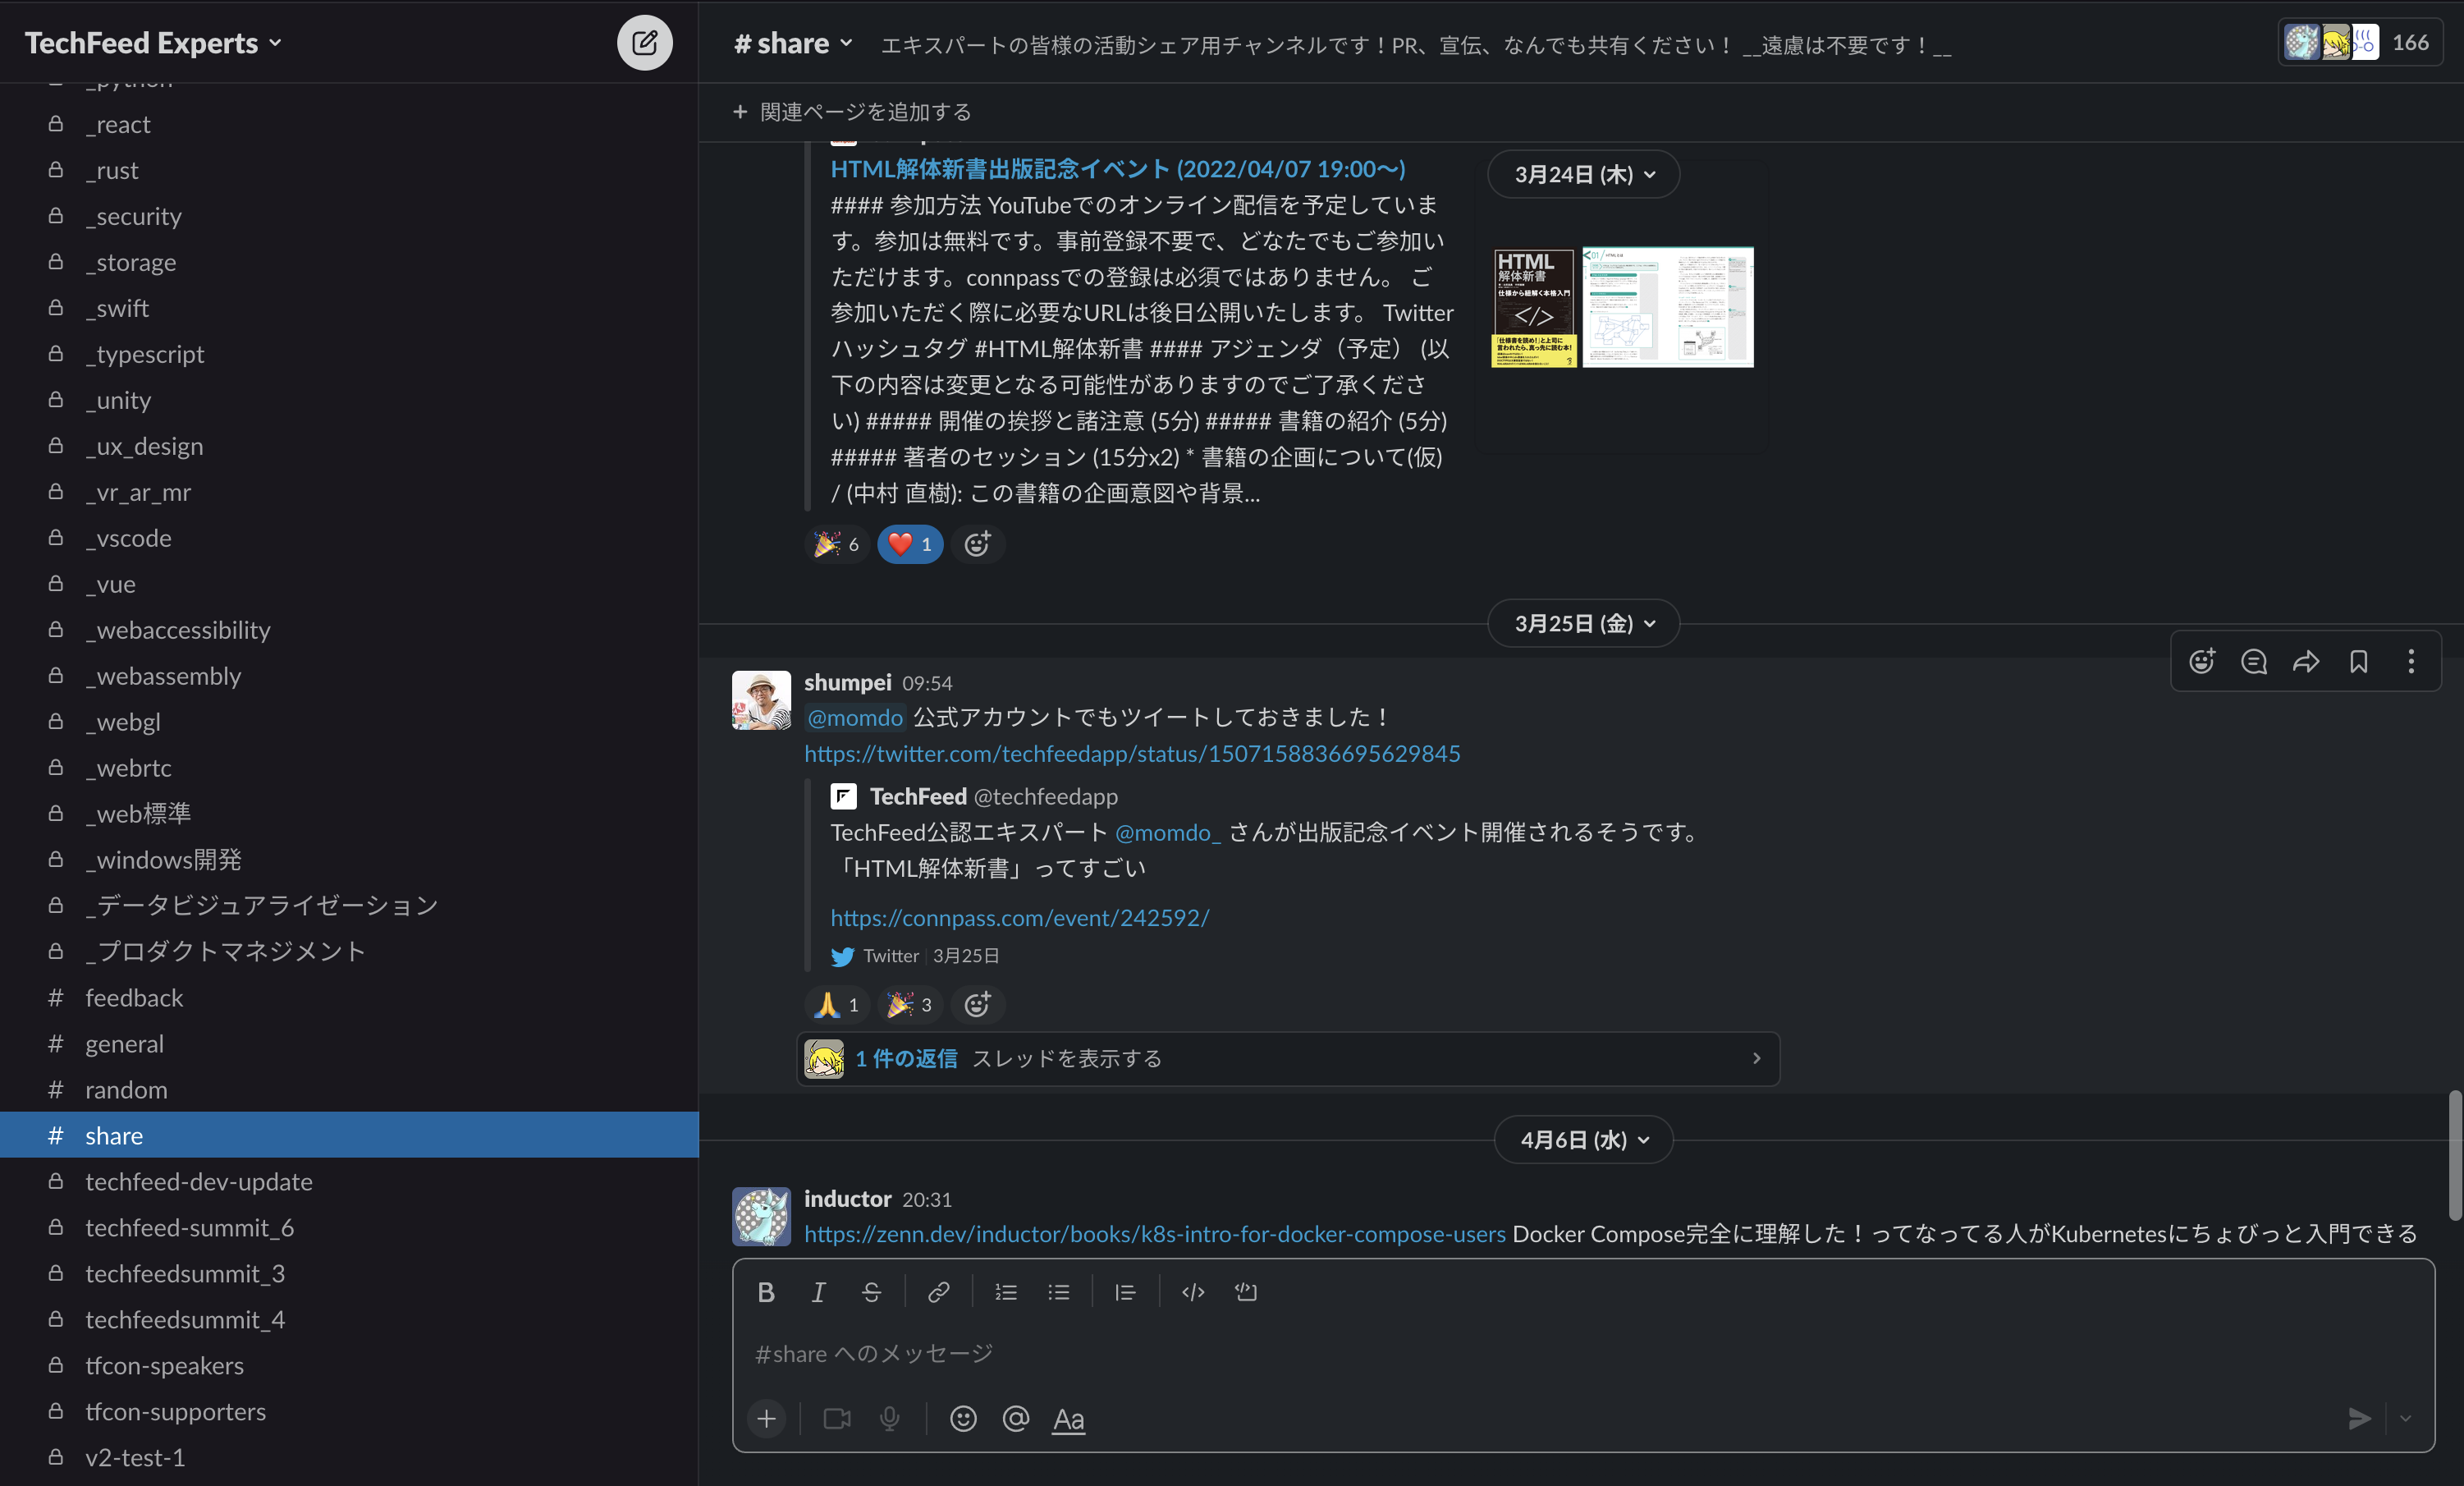The width and height of the screenshot is (2464, 1486).
Task: Mention someone using the @ icon
Action: [1015, 1419]
